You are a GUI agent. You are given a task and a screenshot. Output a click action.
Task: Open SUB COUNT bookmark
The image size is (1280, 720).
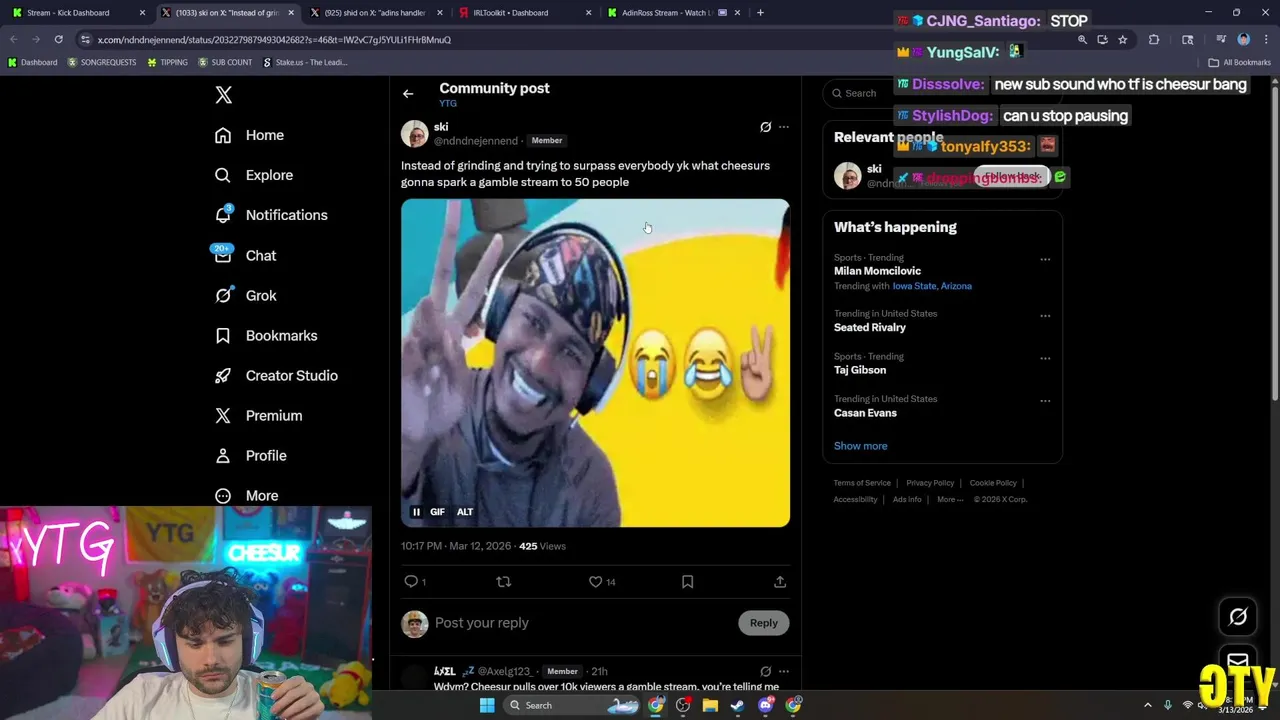[225, 62]
